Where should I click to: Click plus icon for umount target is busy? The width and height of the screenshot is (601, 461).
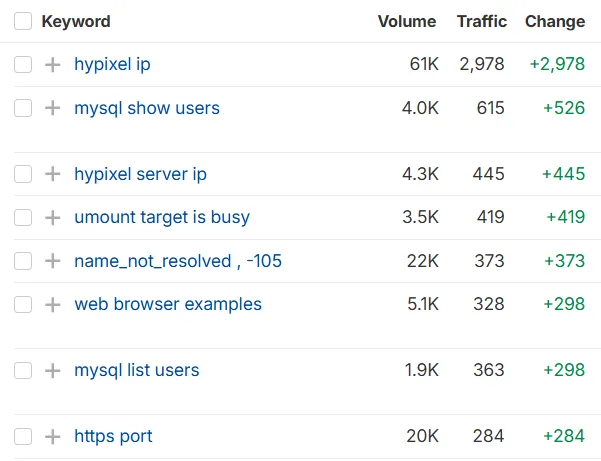pos(53,218)
